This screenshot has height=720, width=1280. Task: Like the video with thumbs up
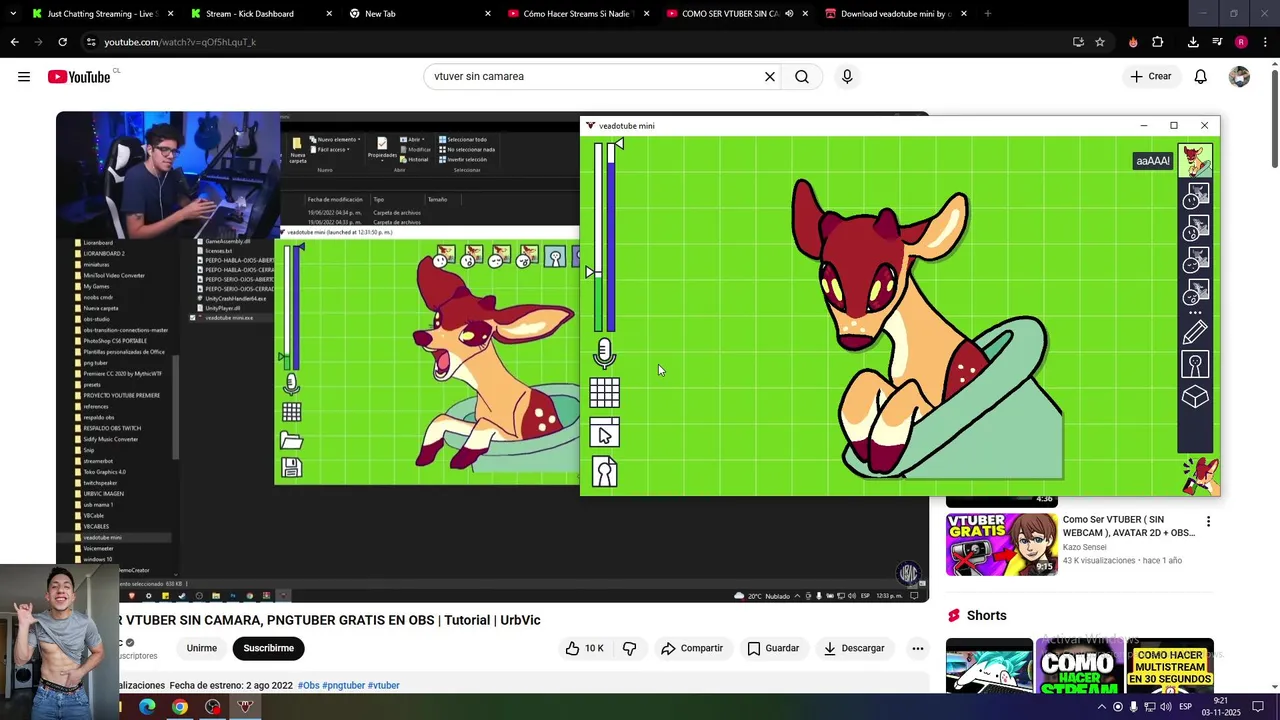tap(584, 648)
